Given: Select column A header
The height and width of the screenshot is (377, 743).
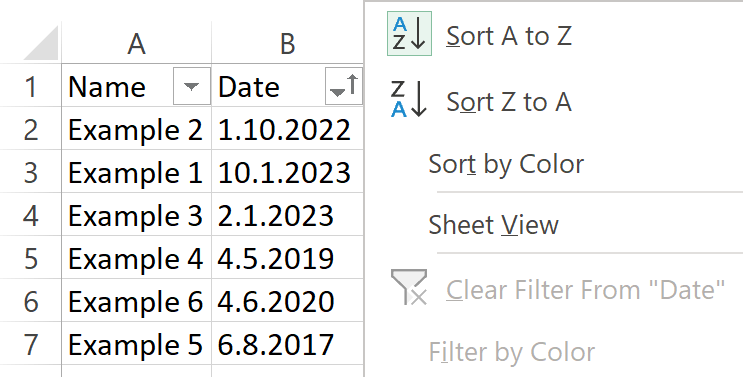Looking at the screenshot, I should point(136,44).
